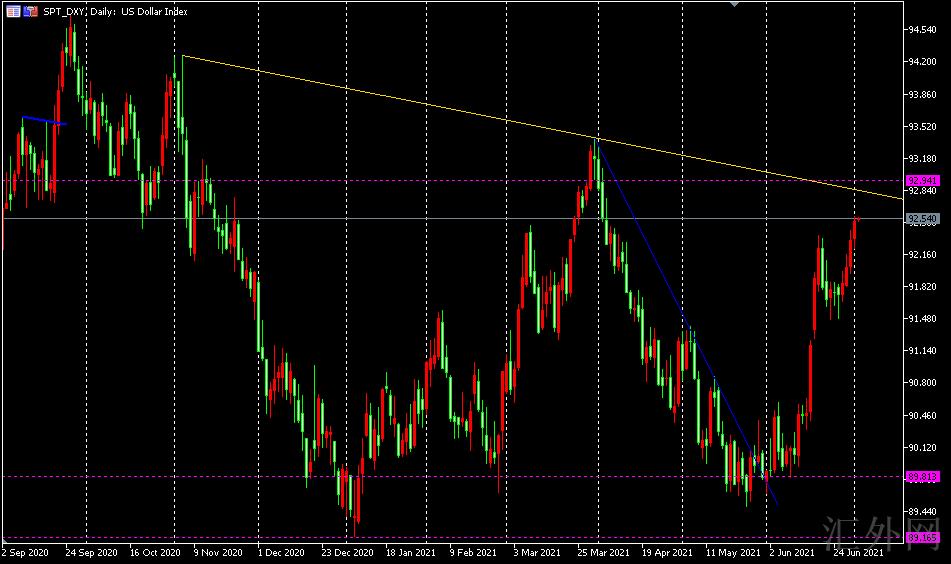The image size is (951, 564).
Task: Click the 16 Oct 2020 date label
Action: tap(155, 552)
